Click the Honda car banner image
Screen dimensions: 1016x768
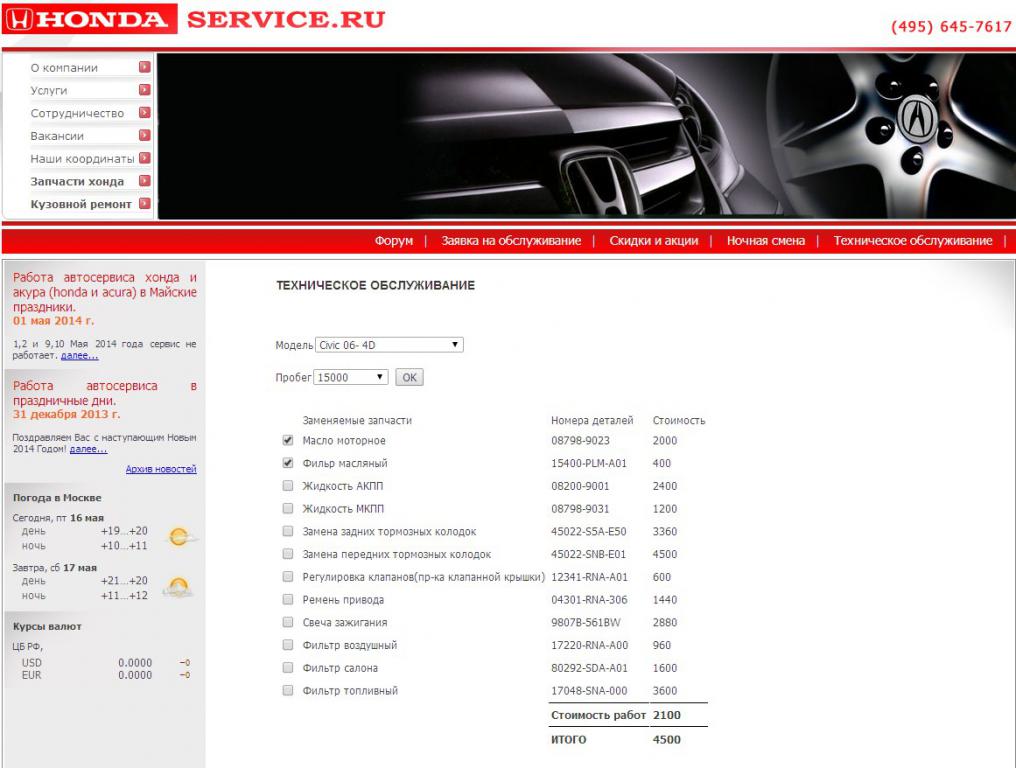[x=586, y=136]
